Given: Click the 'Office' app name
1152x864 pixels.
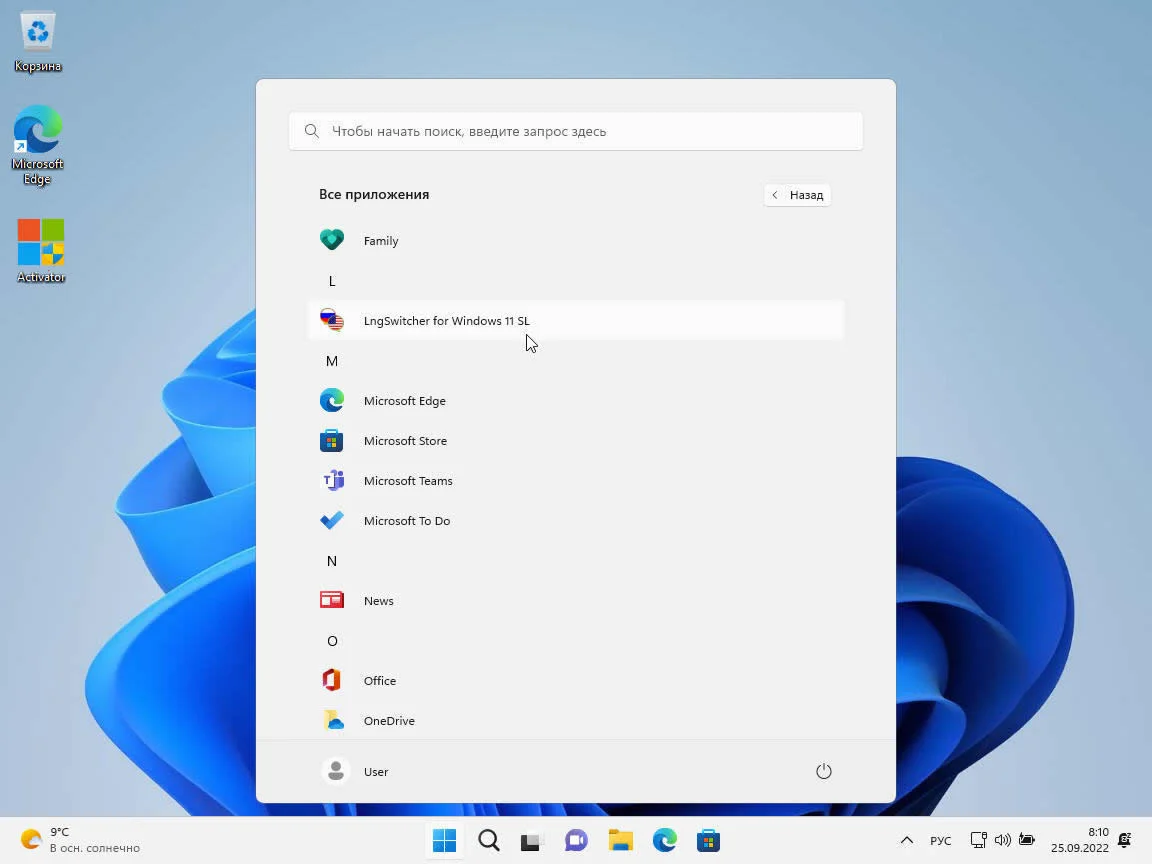Looking at the screenshot, I should coord(379,680).
